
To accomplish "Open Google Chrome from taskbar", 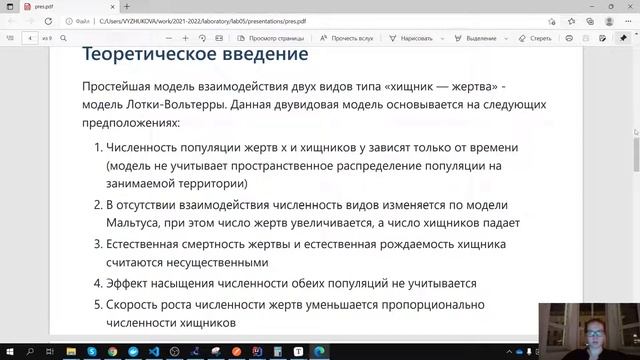I will click(x=113, y=351).
